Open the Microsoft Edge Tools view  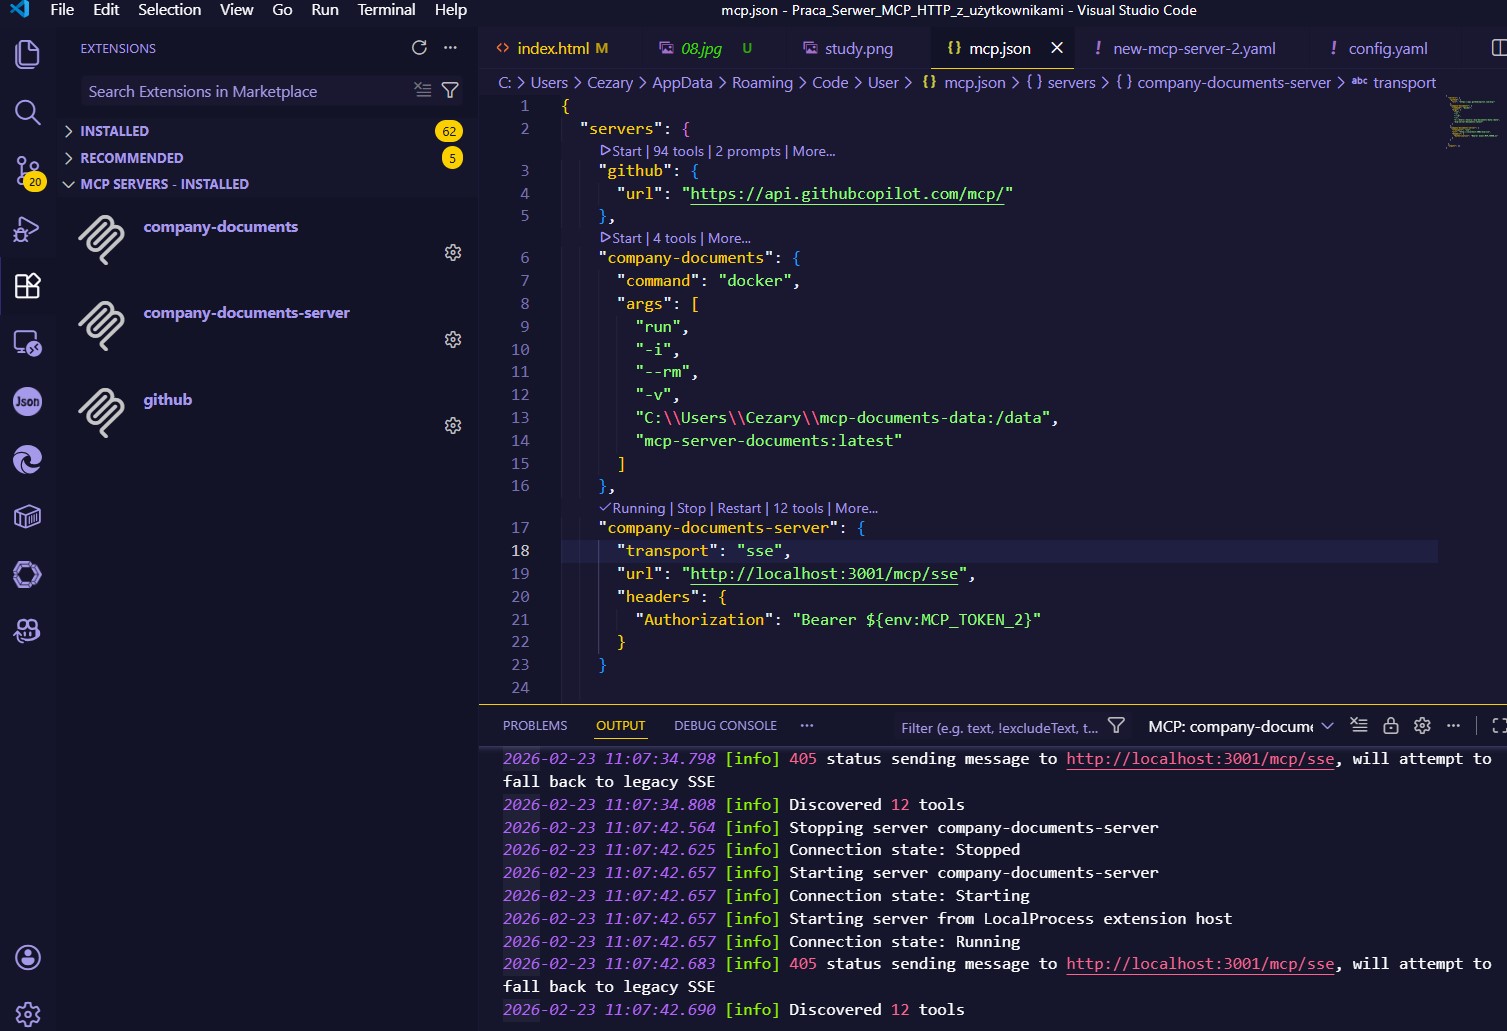(27, 460)
